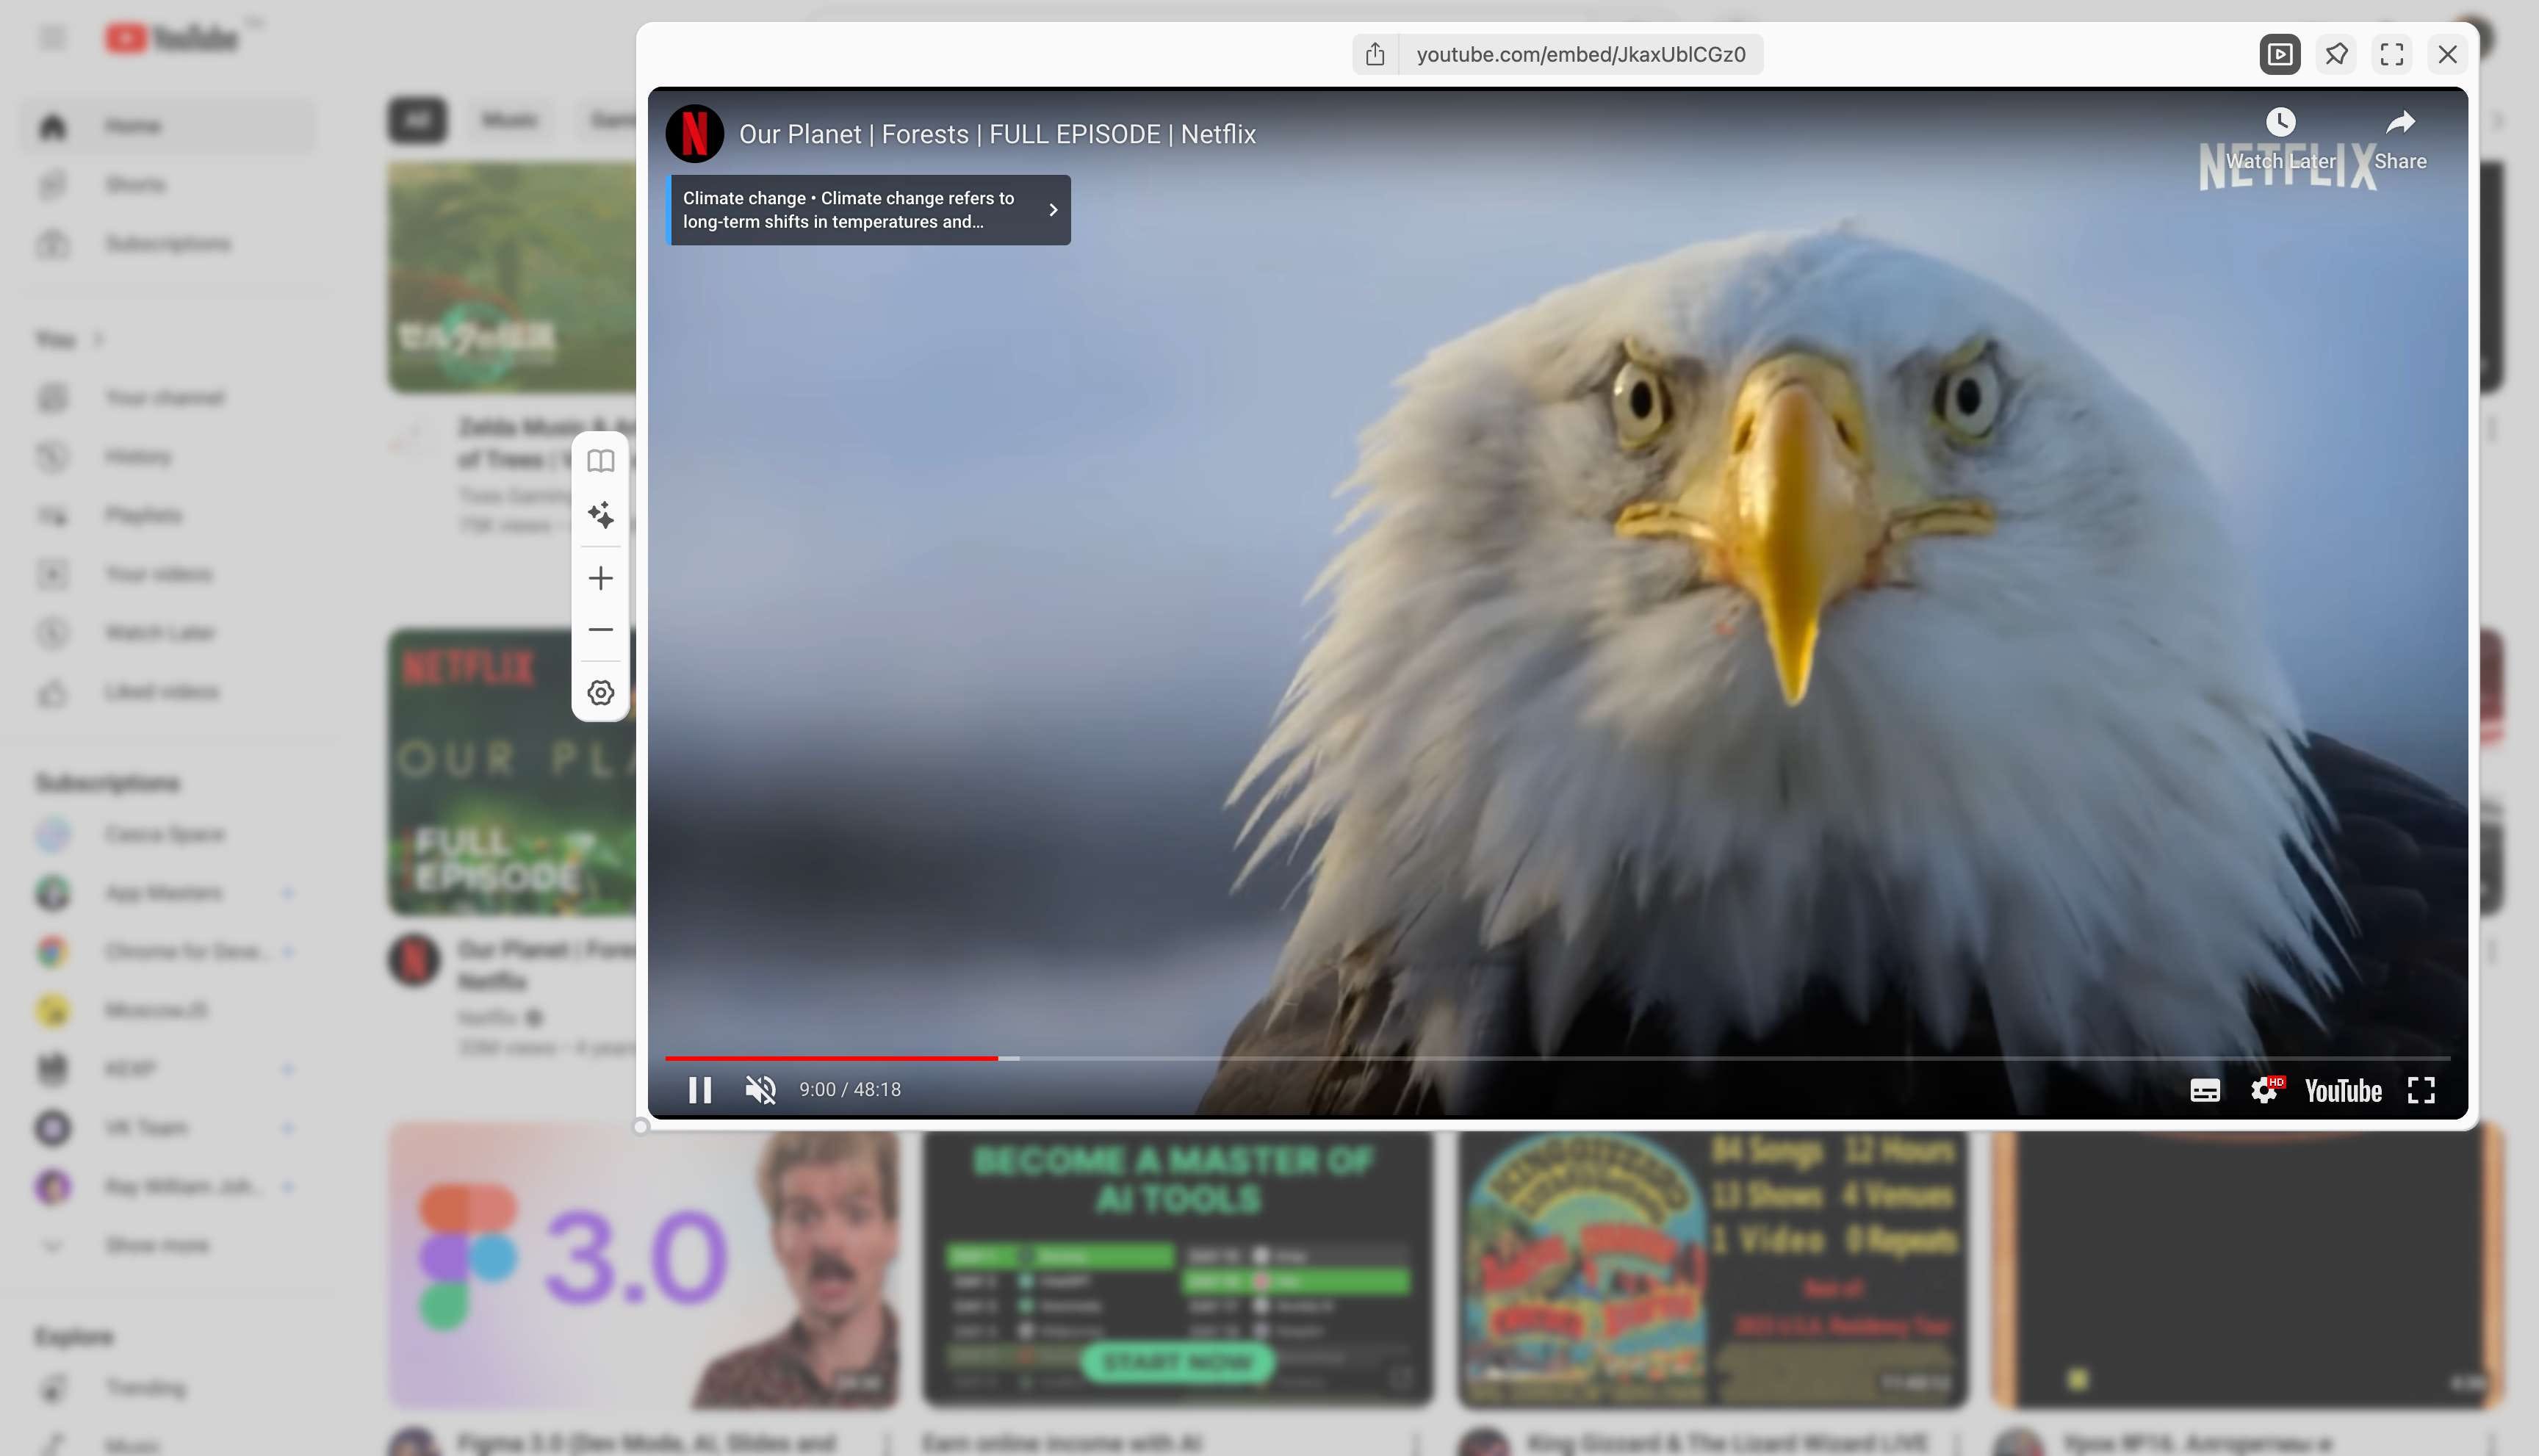Click the picture-in-picture player icon in header
2539x1456 pixels.
point(2279,54)
